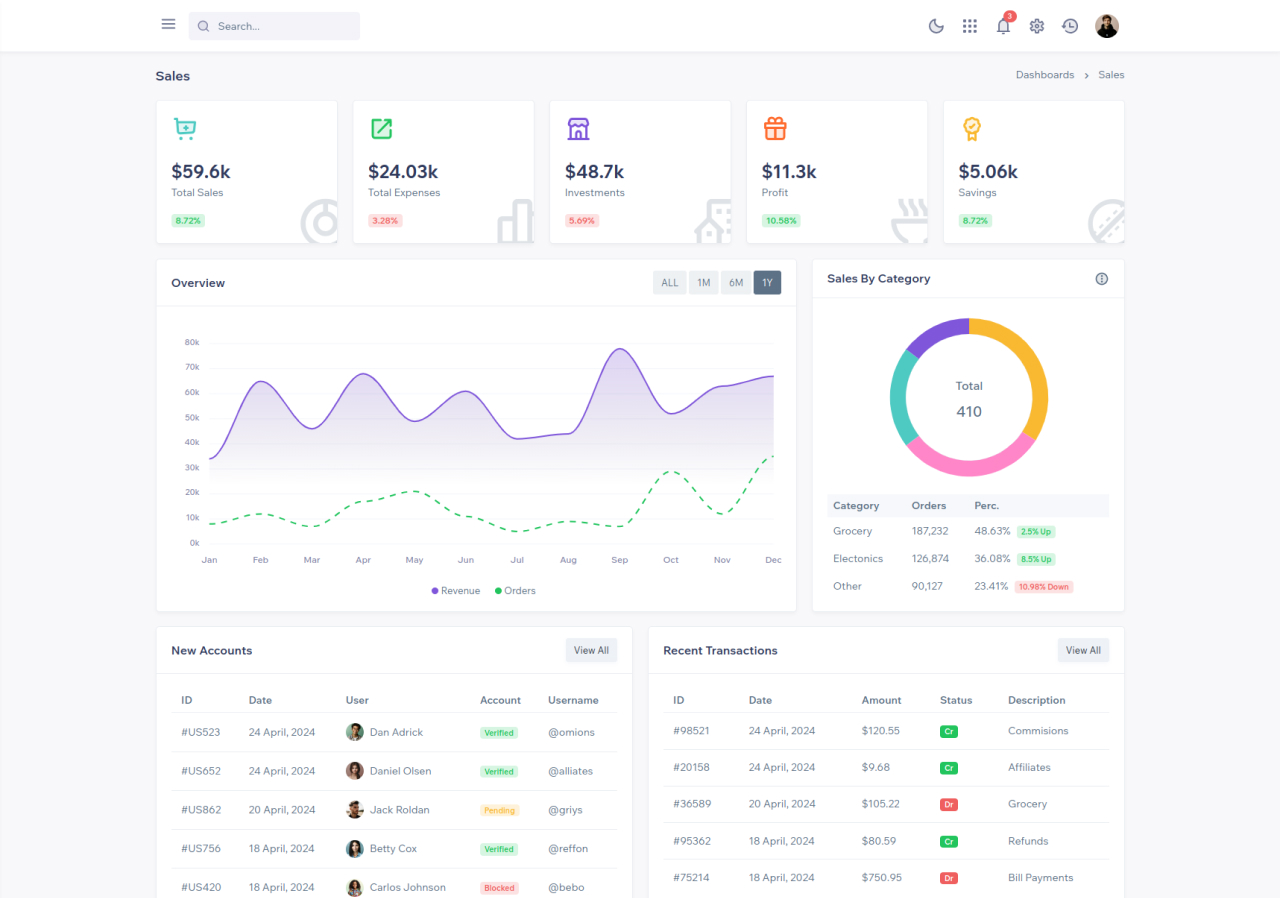1280x898 pixels.
Task: Click the 3.28% badge under Total Expenses
Action: [x=385, y=221]
